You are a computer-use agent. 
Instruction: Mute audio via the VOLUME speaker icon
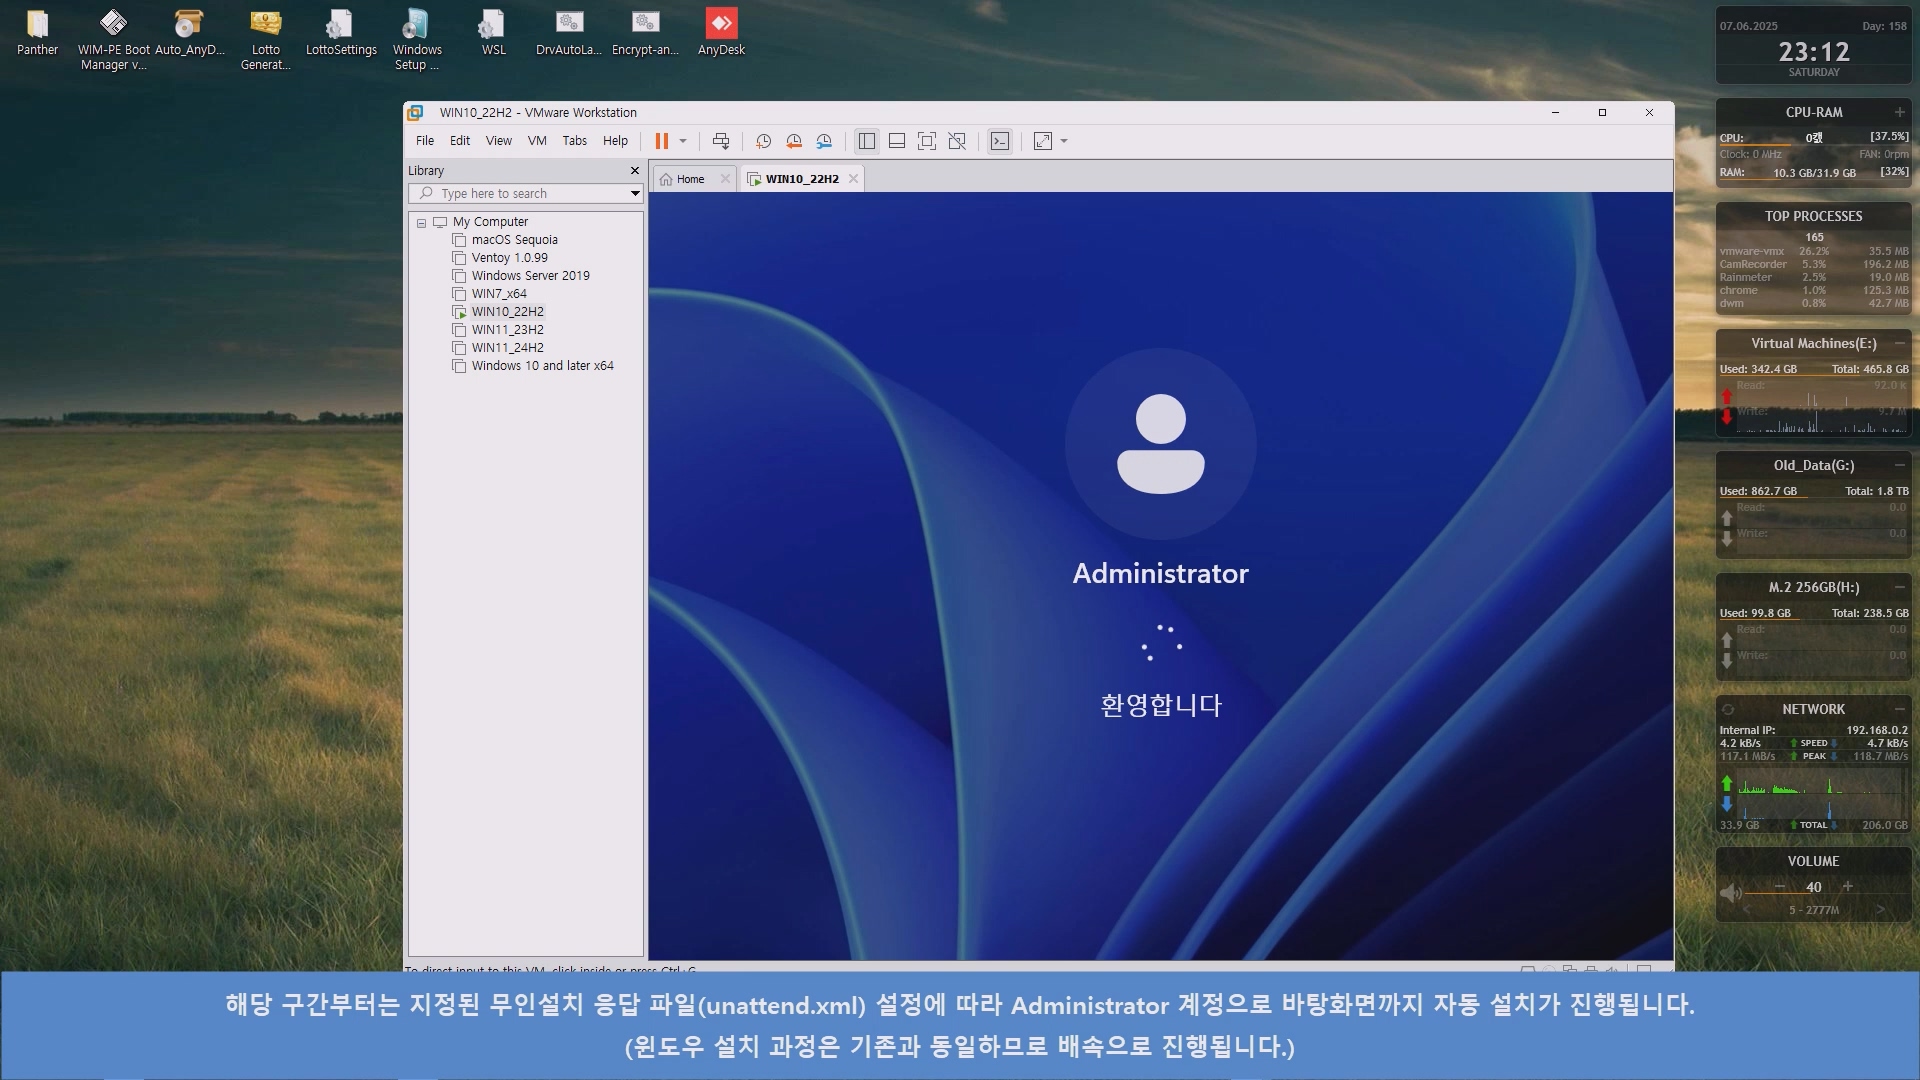[x=1730, y=892]
